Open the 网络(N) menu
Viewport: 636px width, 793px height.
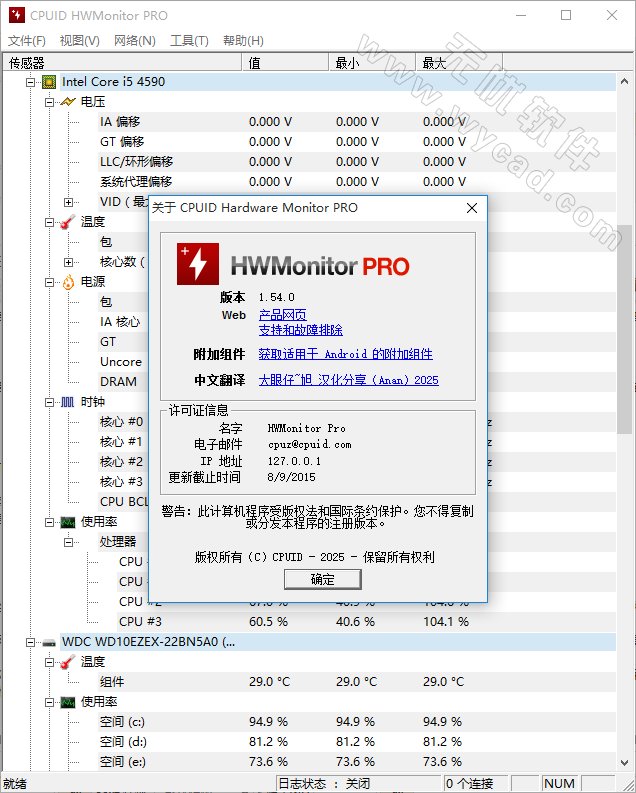point(134,40)
